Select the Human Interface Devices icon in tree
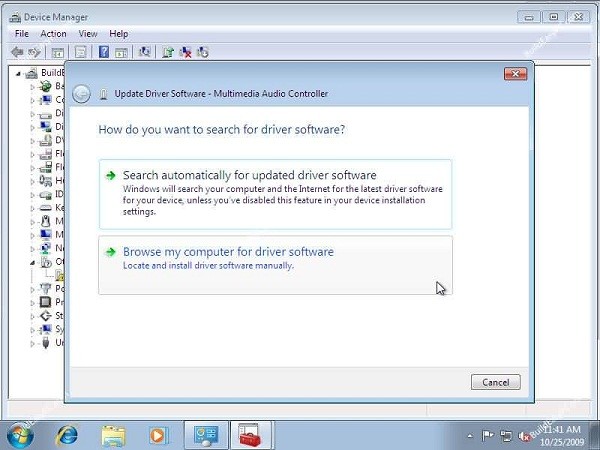 click(46, 181)
